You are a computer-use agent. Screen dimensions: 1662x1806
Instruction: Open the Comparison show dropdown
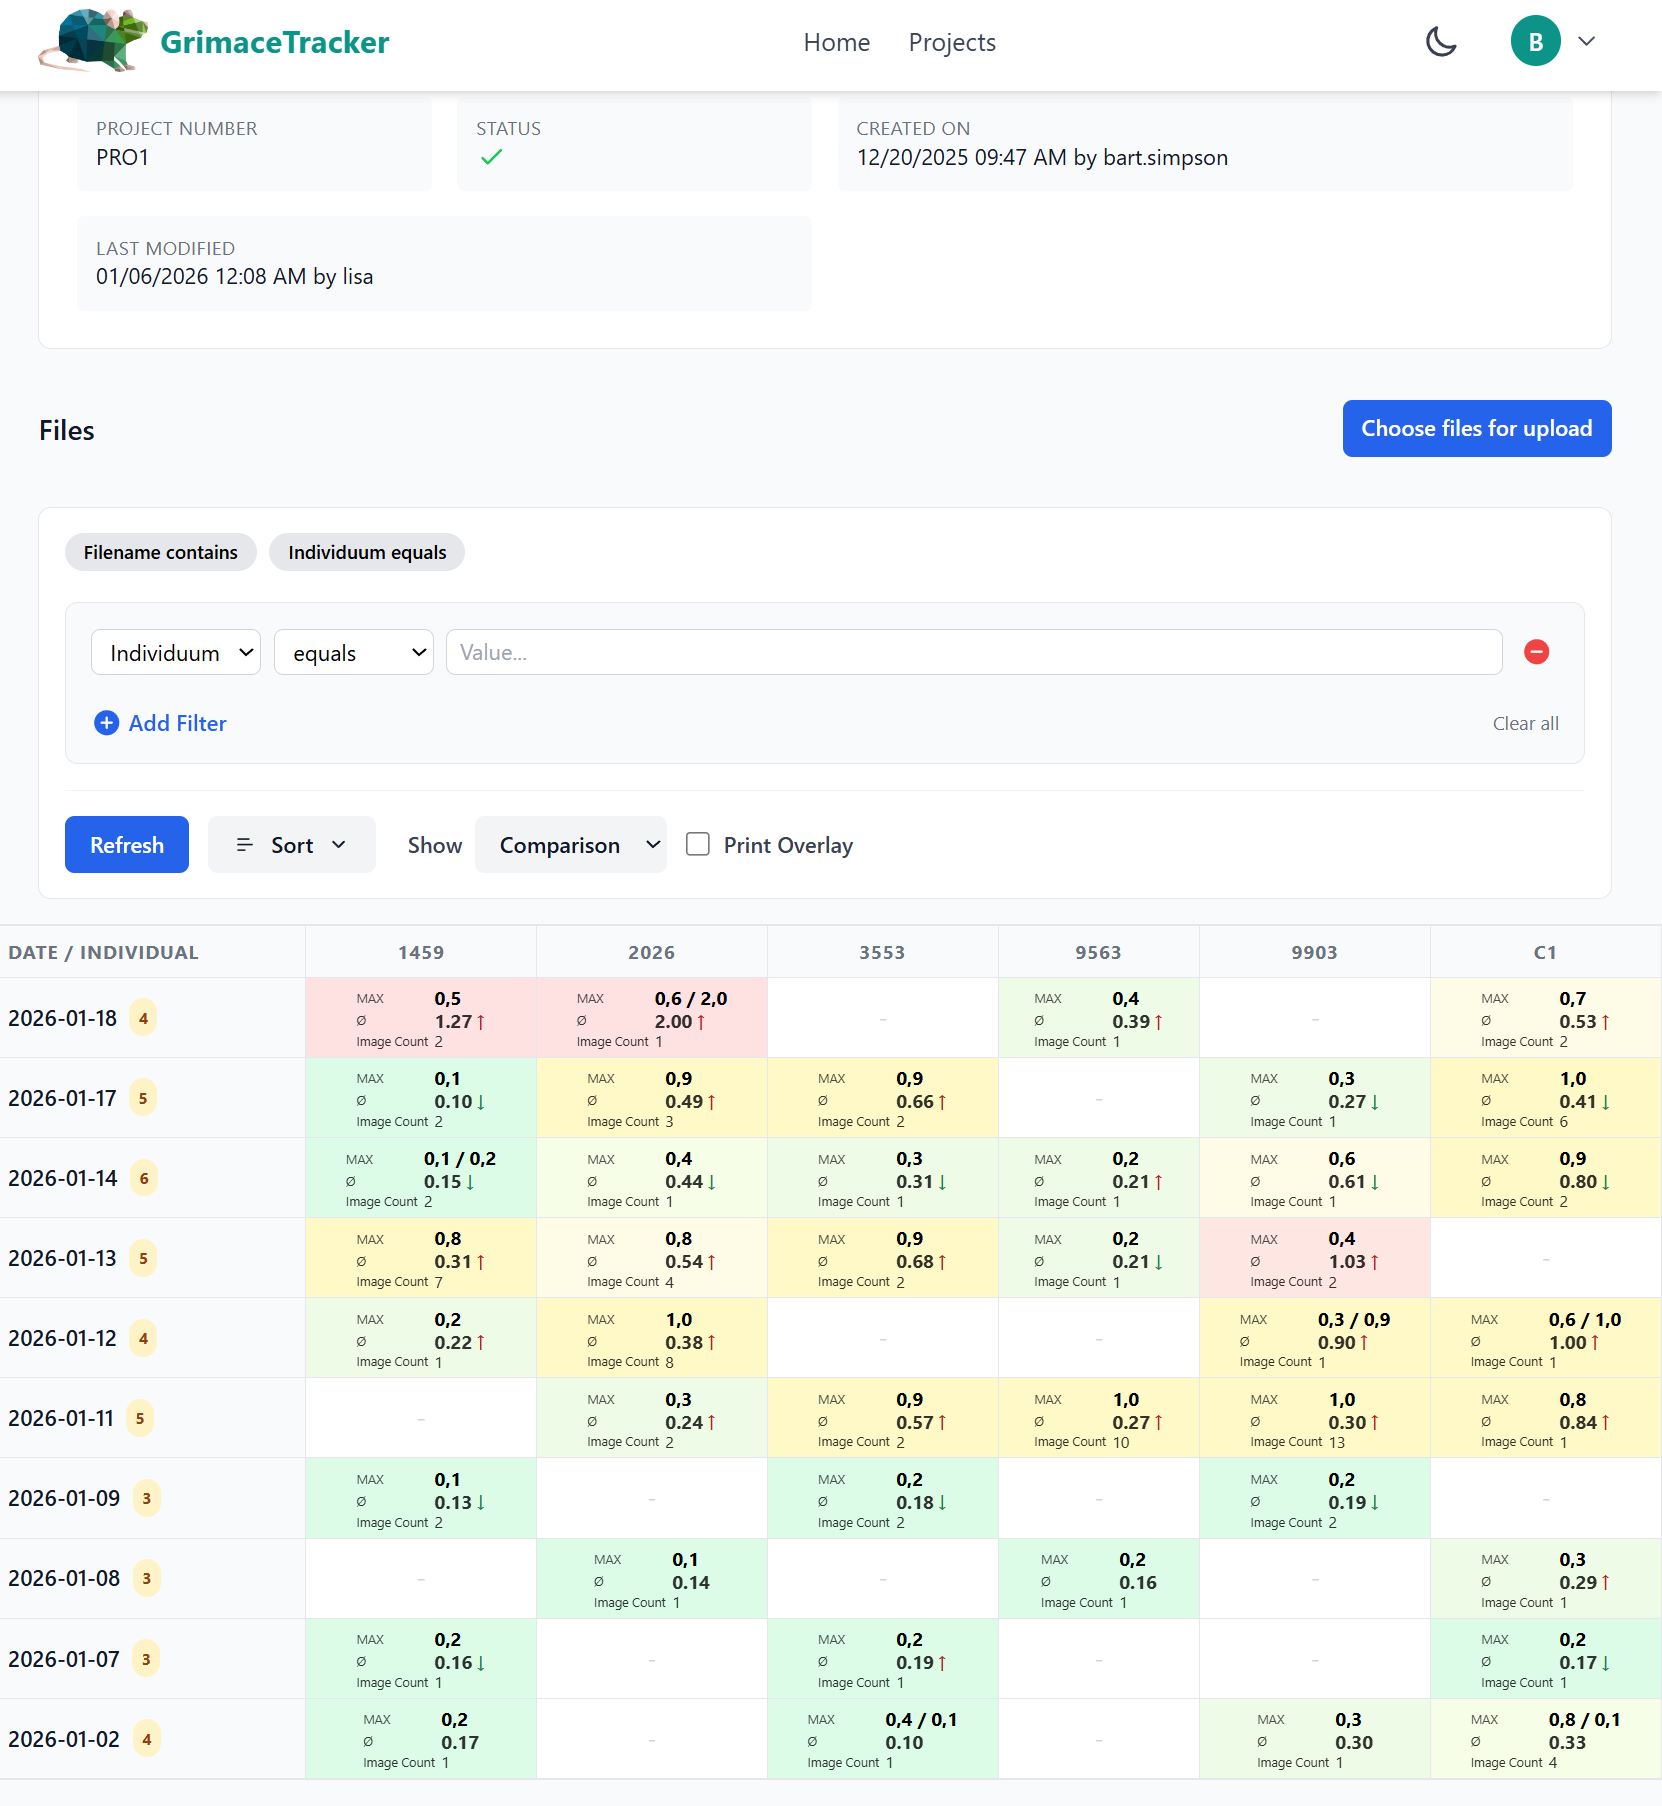point(570,845)
